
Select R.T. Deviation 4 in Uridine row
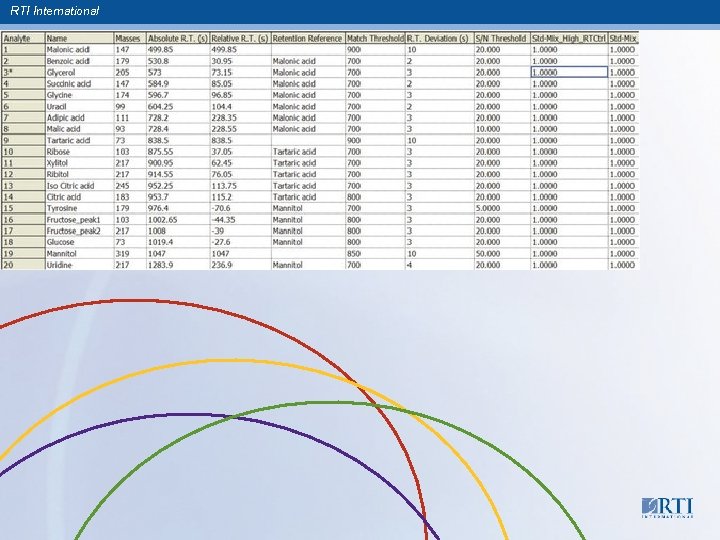click(x=439, y=265)
